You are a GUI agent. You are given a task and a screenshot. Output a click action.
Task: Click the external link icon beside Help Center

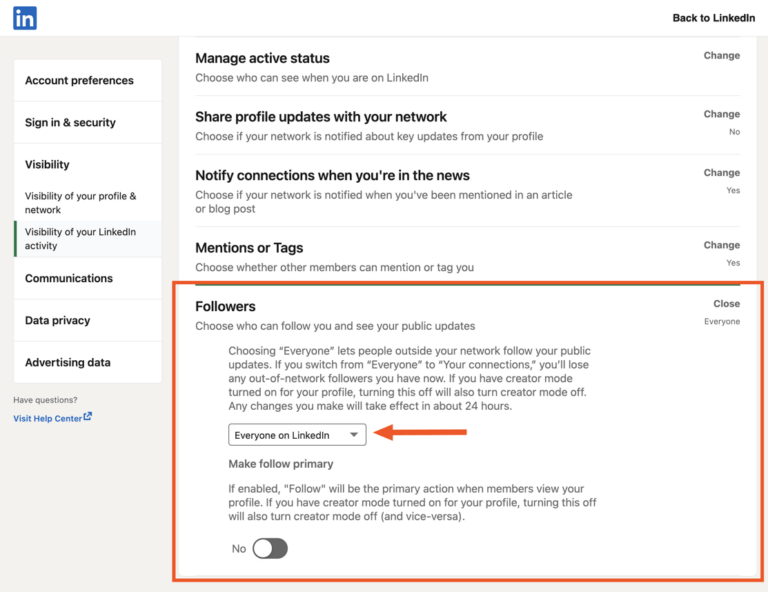pyautogui.click(x=88, y=417)
